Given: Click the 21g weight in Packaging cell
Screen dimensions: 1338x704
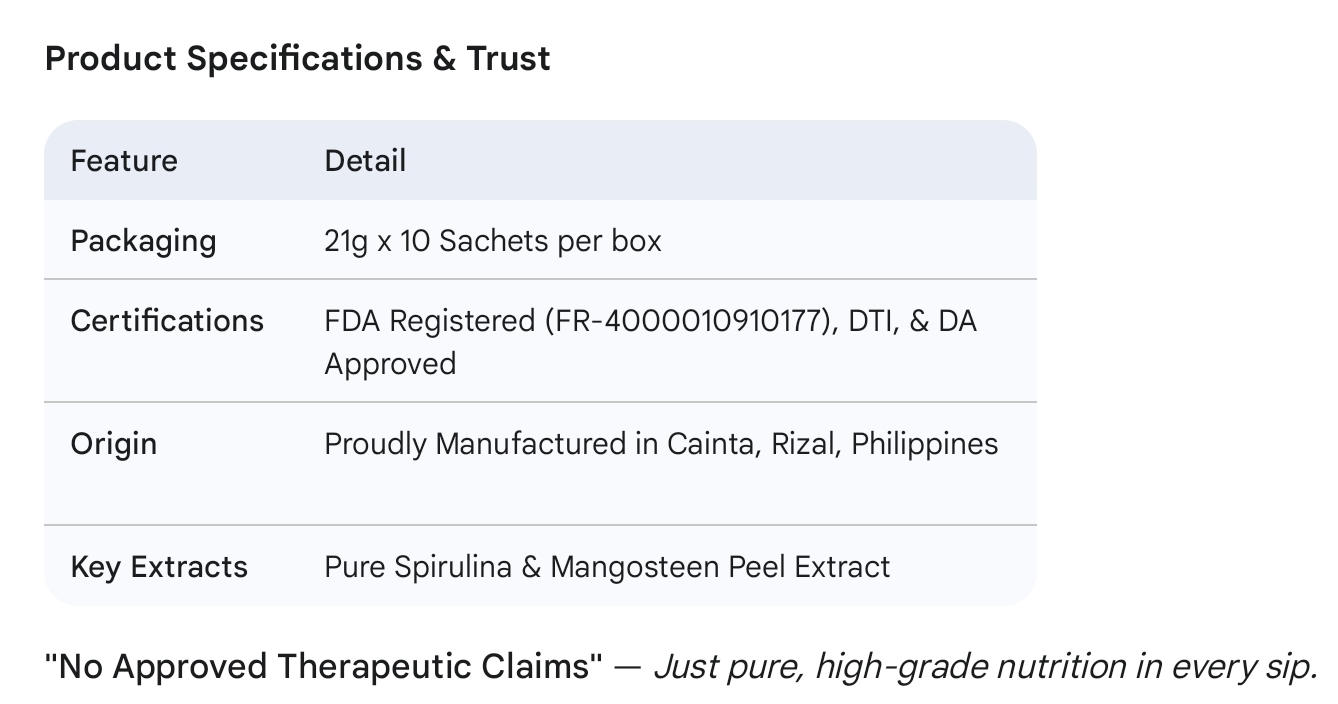Looking at the screenshot, I should coord(346,241).
